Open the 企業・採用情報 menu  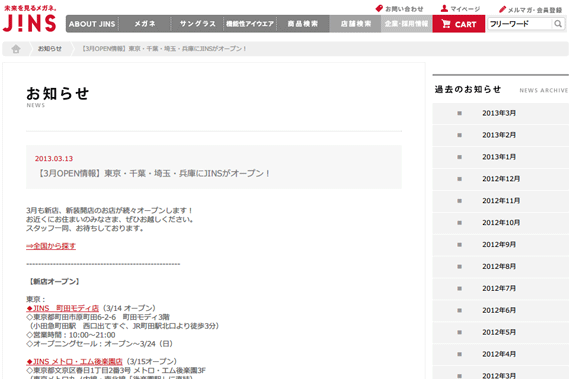pyautogui.click(x=406, y=24)
